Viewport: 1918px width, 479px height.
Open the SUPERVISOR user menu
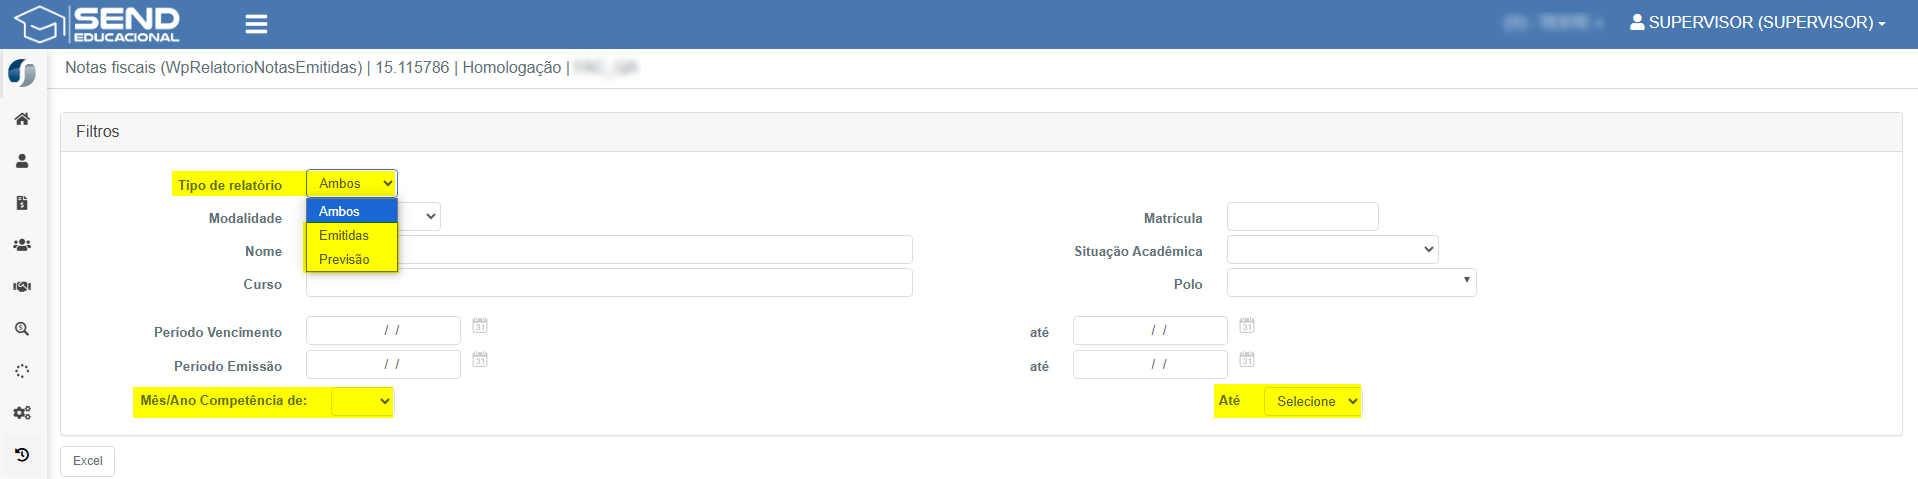pos(1758,22)
